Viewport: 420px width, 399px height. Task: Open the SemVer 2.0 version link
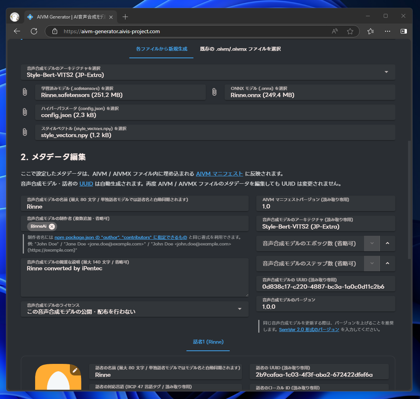309,329
